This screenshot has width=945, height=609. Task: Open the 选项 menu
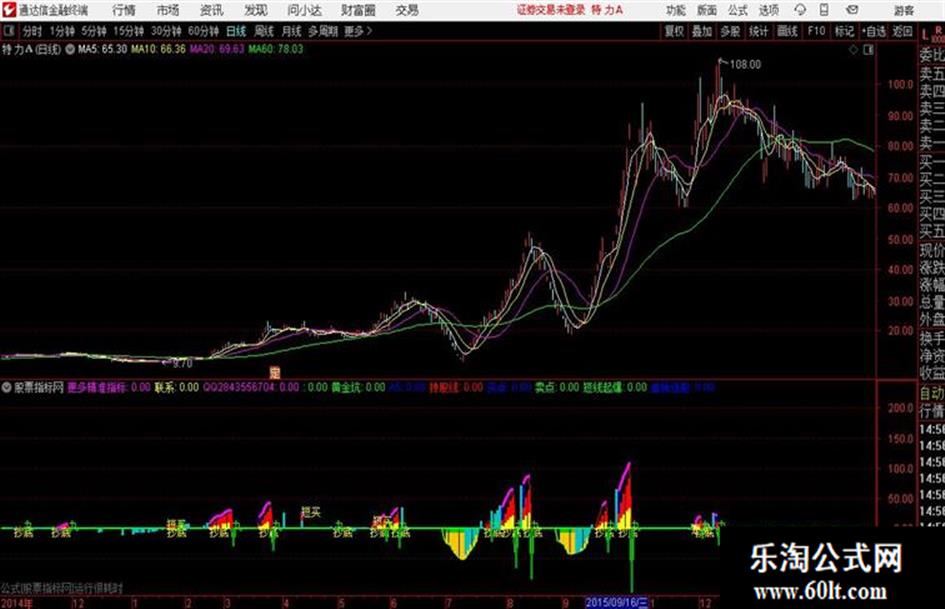(768, 10)
